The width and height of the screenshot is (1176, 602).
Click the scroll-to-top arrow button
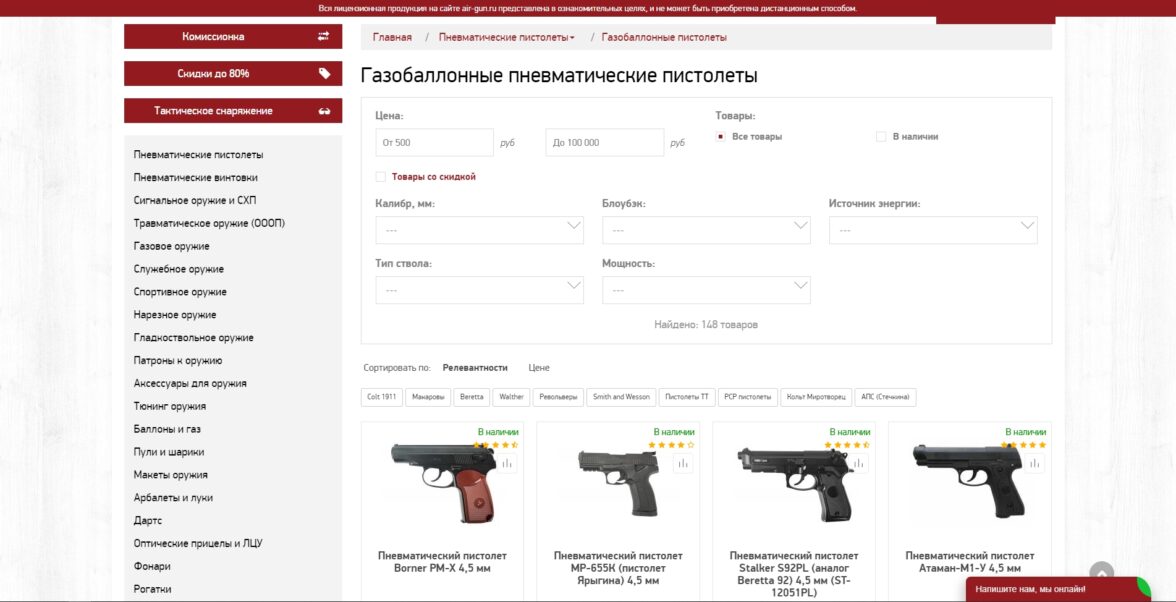coord(1102,574)
